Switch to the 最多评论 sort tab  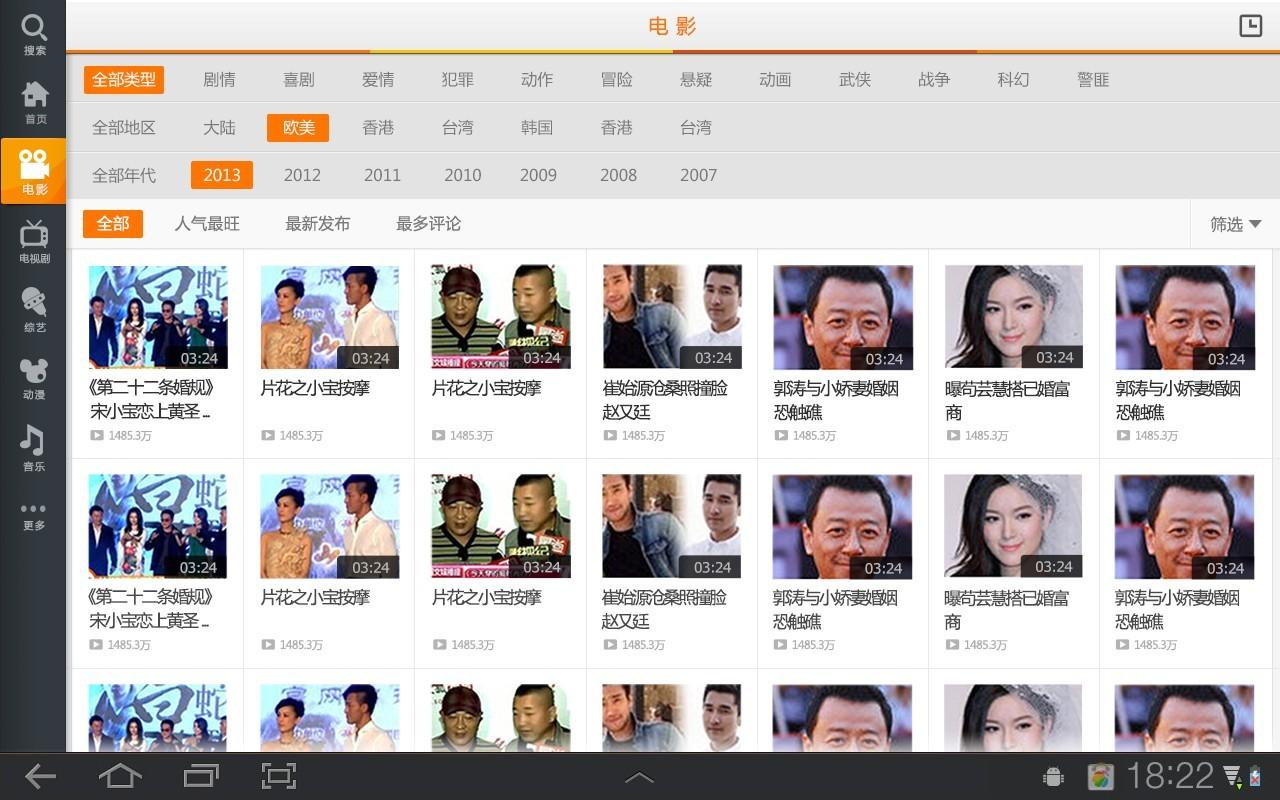pos(428,223)
